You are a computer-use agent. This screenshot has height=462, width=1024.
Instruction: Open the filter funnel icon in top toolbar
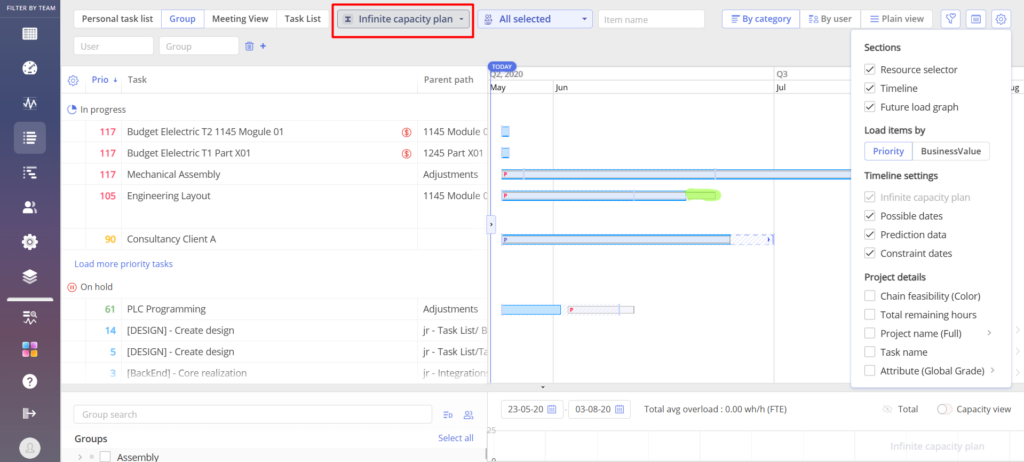[951, 19]
